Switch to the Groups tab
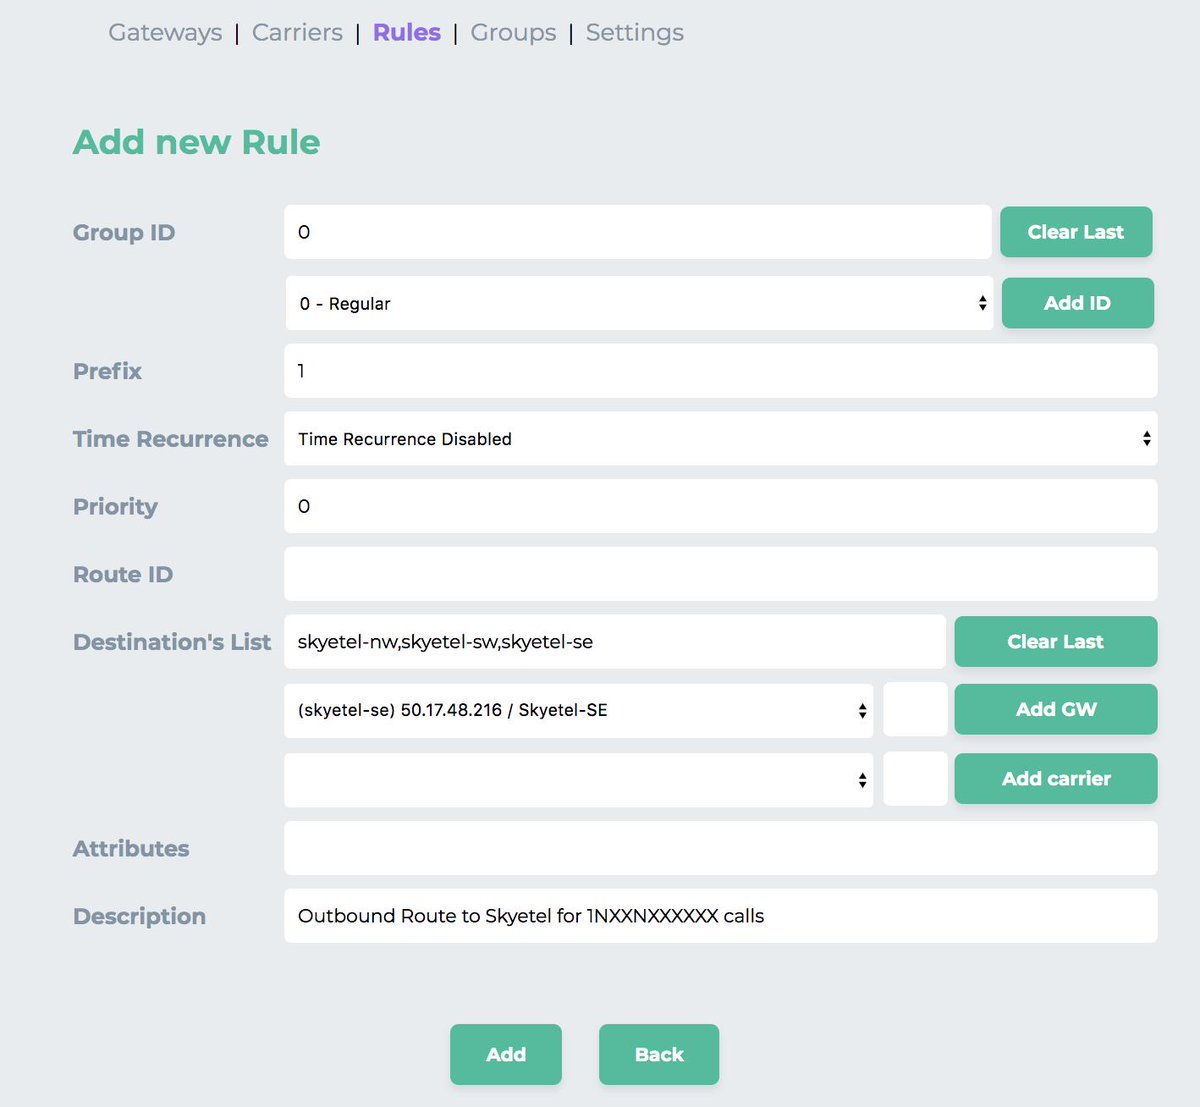This screenshot has height=1107, width=1200. tap(513, 32)
